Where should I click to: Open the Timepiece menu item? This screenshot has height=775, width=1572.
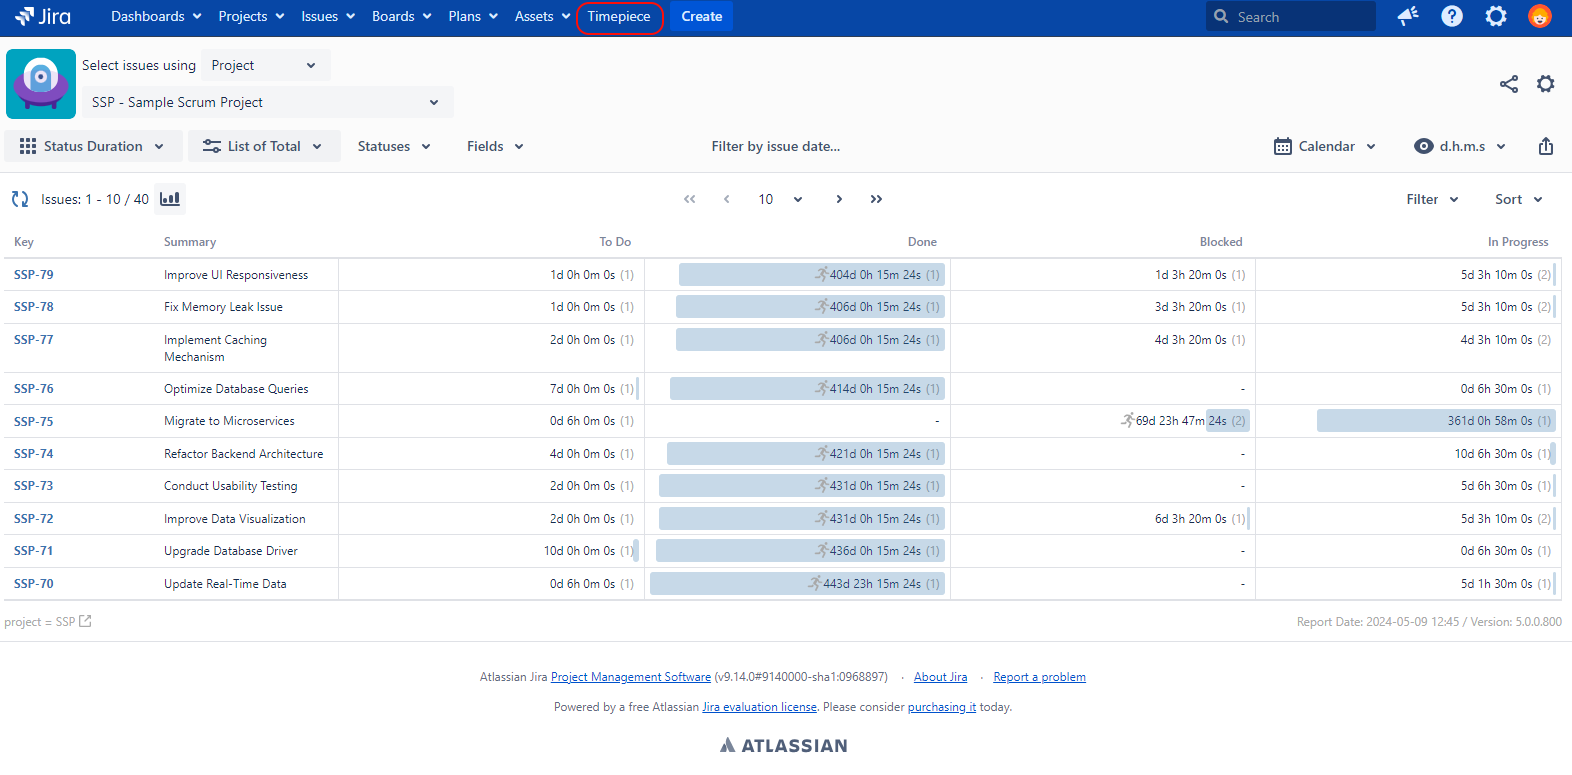pyautogui.click(x=619, y=17)
